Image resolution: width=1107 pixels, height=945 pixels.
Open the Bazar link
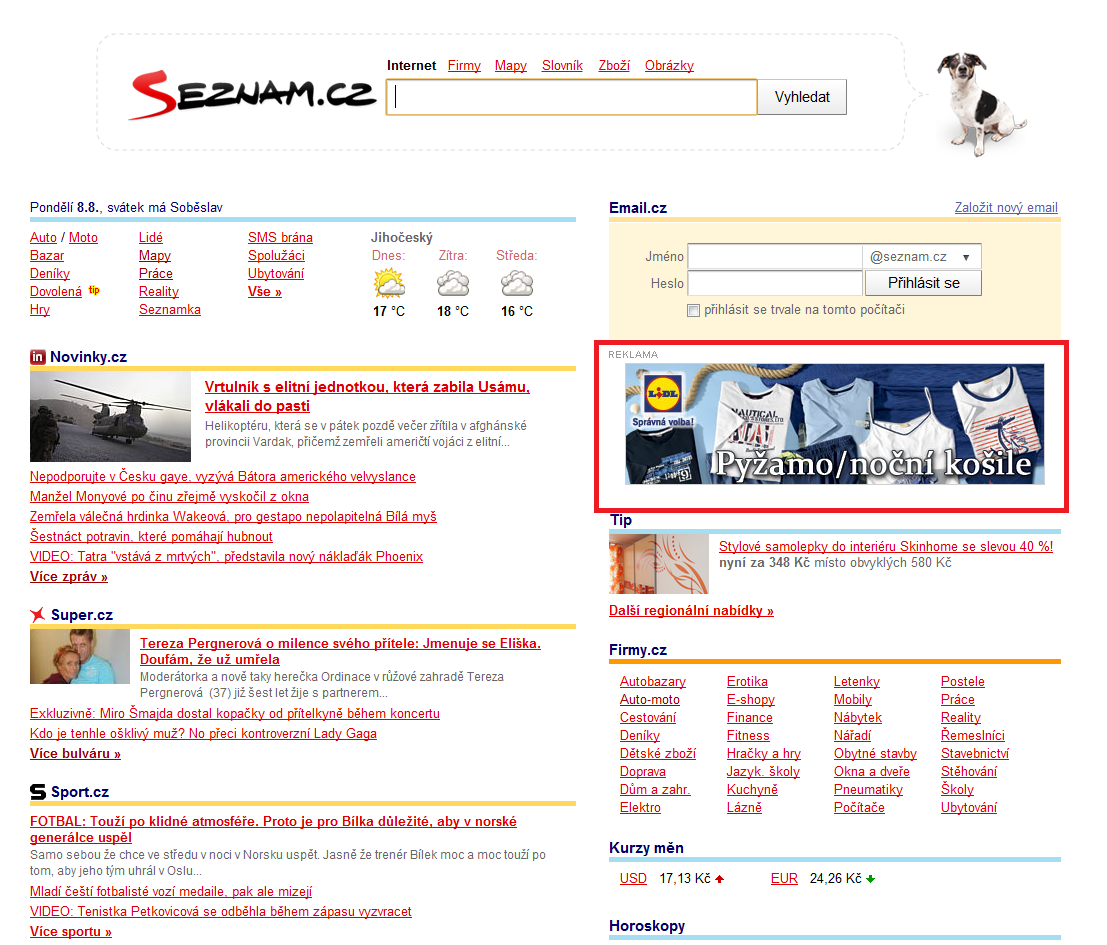coord(47,255)
